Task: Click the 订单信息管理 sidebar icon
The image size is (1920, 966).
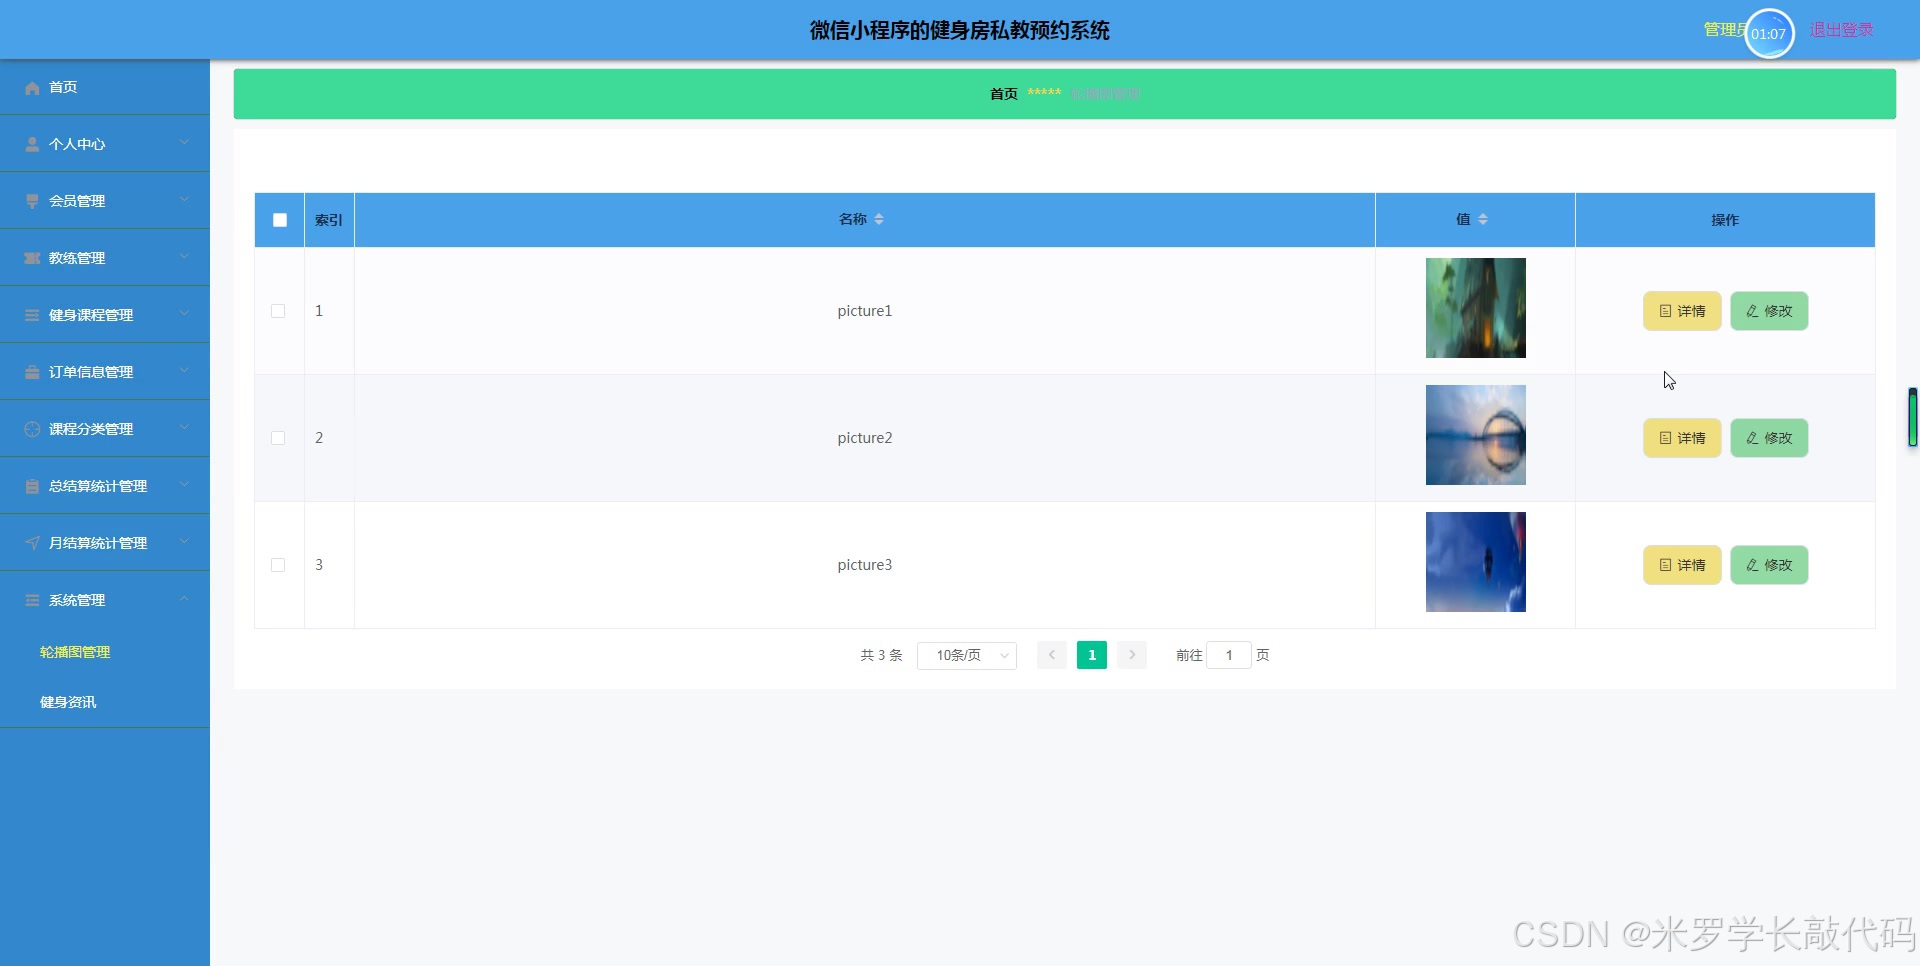Action: (x=32, y=373)
